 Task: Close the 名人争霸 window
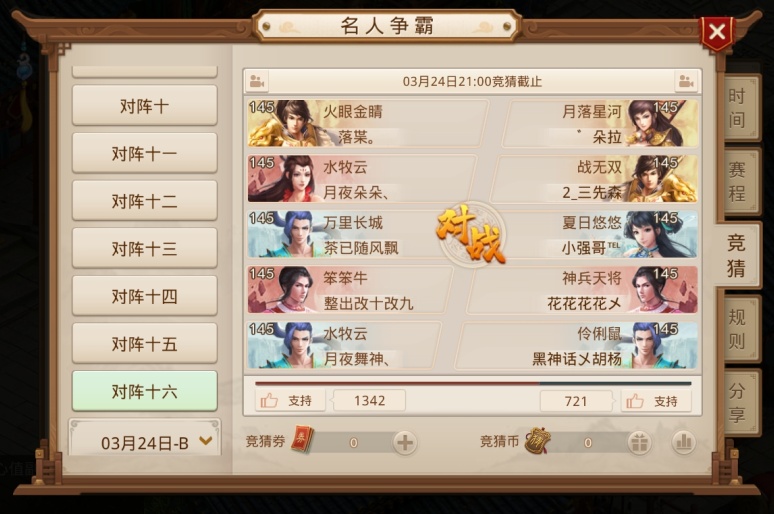pos(717,33)
